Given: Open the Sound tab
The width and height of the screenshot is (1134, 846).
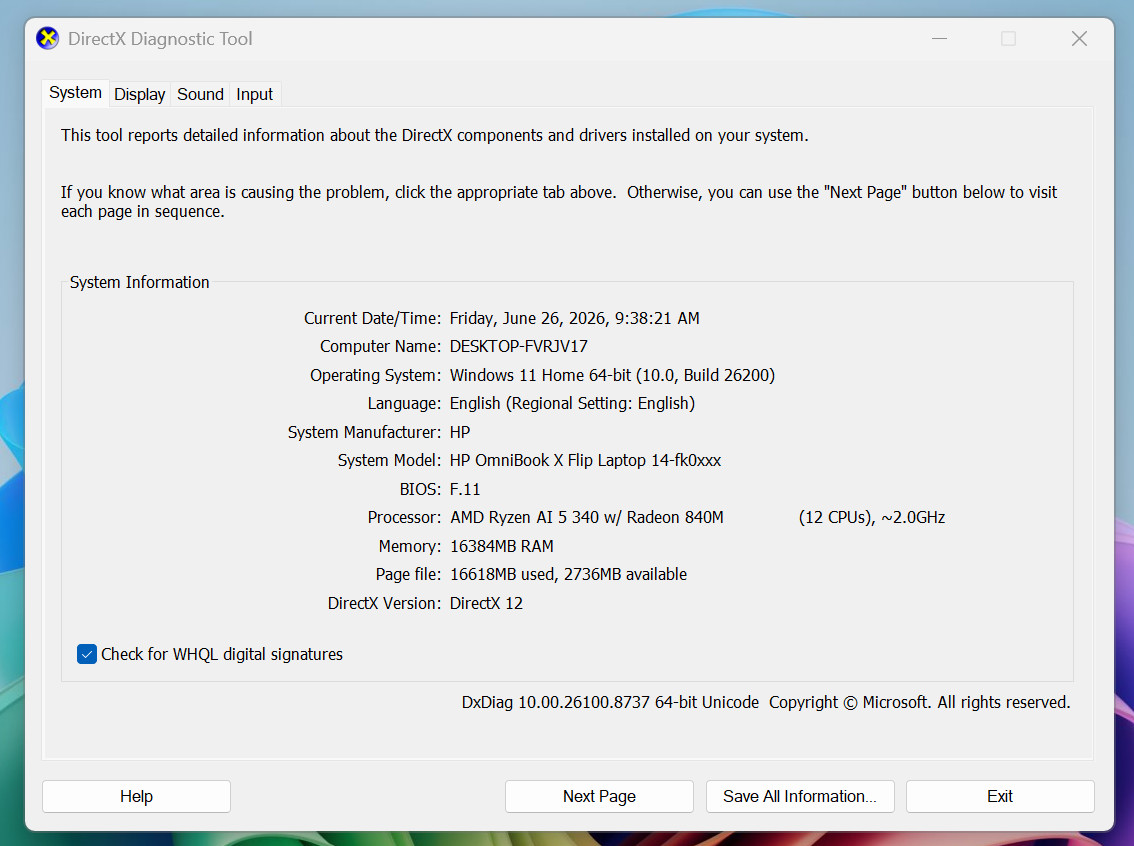Looking at the screenshot, I should 200,95.
